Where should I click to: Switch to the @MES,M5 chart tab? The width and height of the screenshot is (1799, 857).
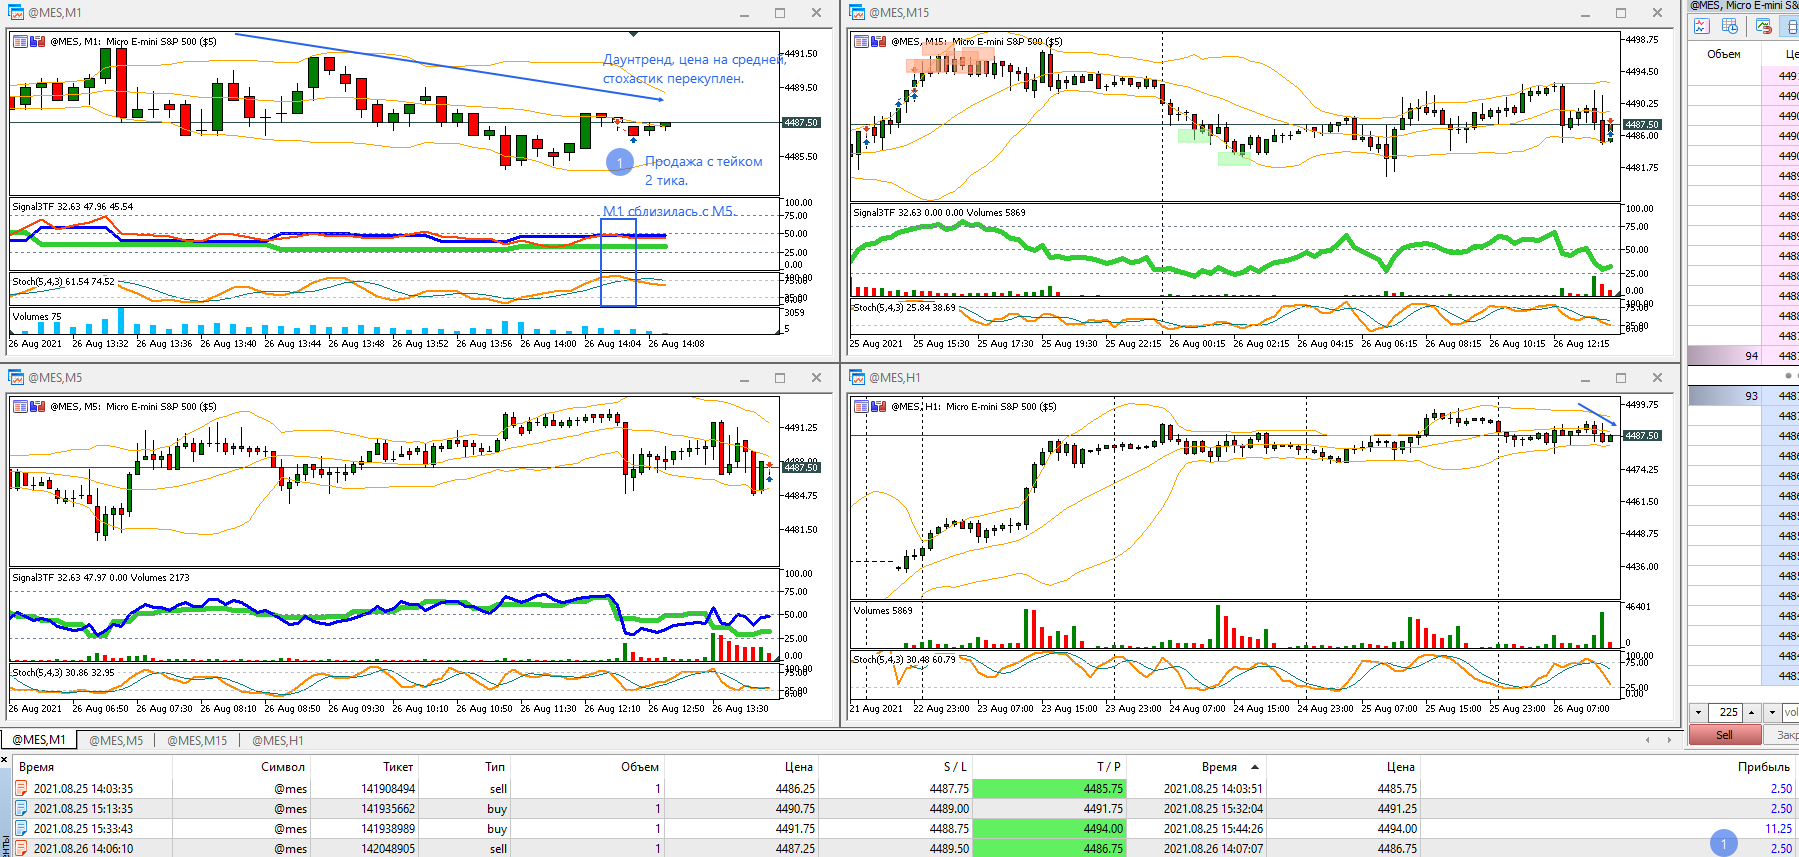click(116, 740)
